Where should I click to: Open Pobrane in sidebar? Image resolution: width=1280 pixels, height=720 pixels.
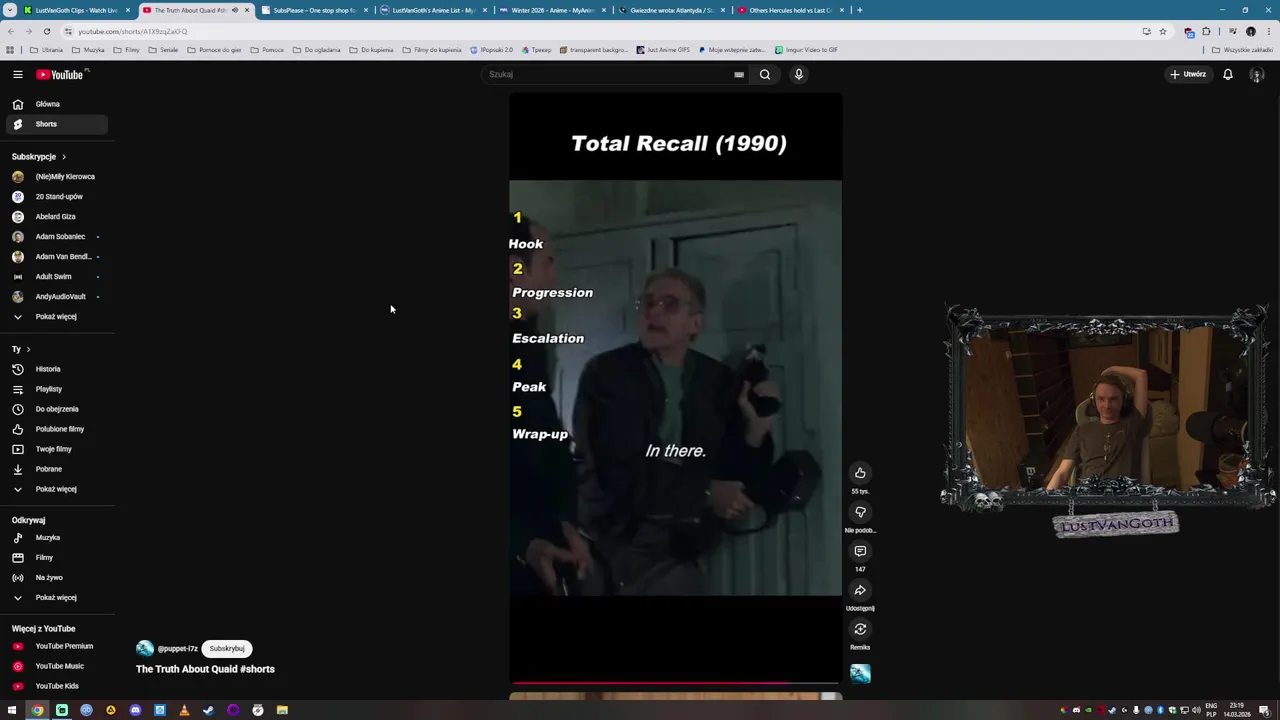tap(56, 469)
